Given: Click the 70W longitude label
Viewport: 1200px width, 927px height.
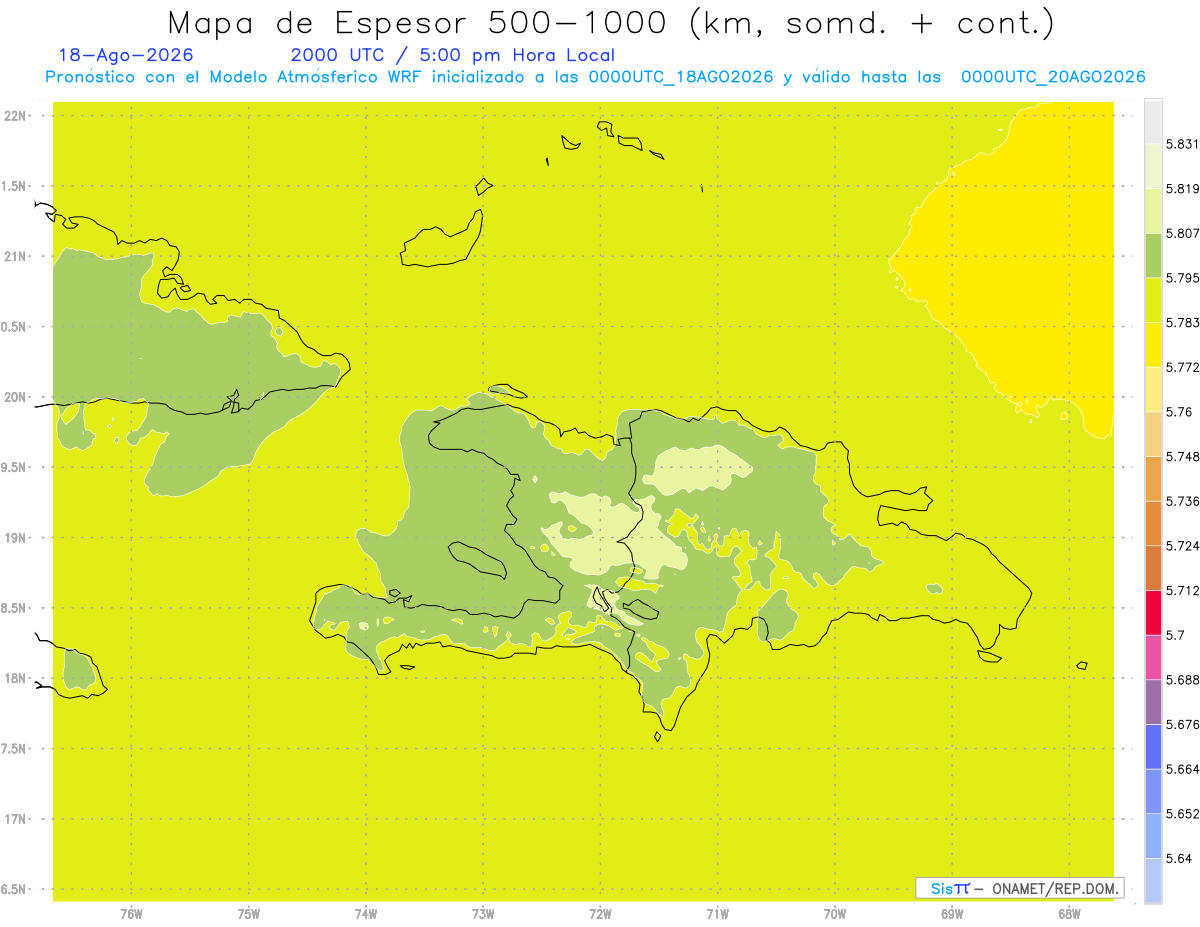Looking at the screenshot, I should click(x=835, y=913).
